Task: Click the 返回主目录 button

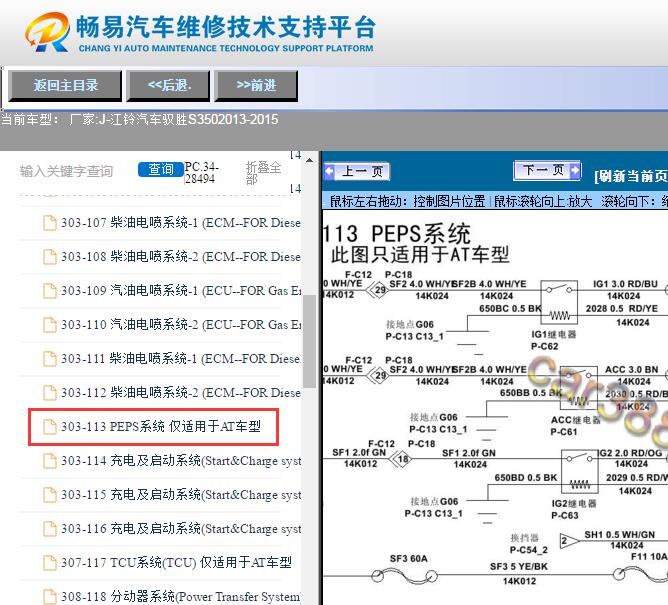Action: (65, 86)
